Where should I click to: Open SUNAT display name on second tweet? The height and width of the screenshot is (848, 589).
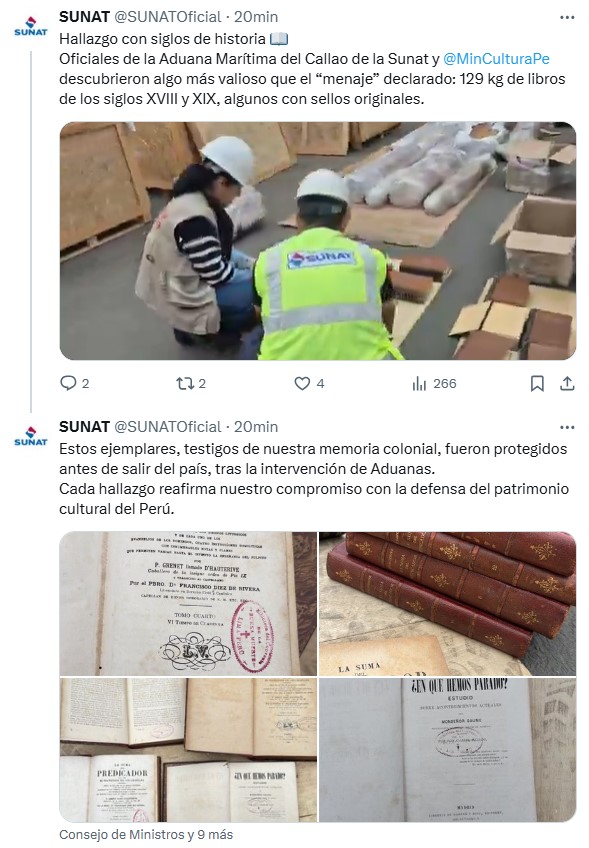pyautogui.click(x=84, y=427)
